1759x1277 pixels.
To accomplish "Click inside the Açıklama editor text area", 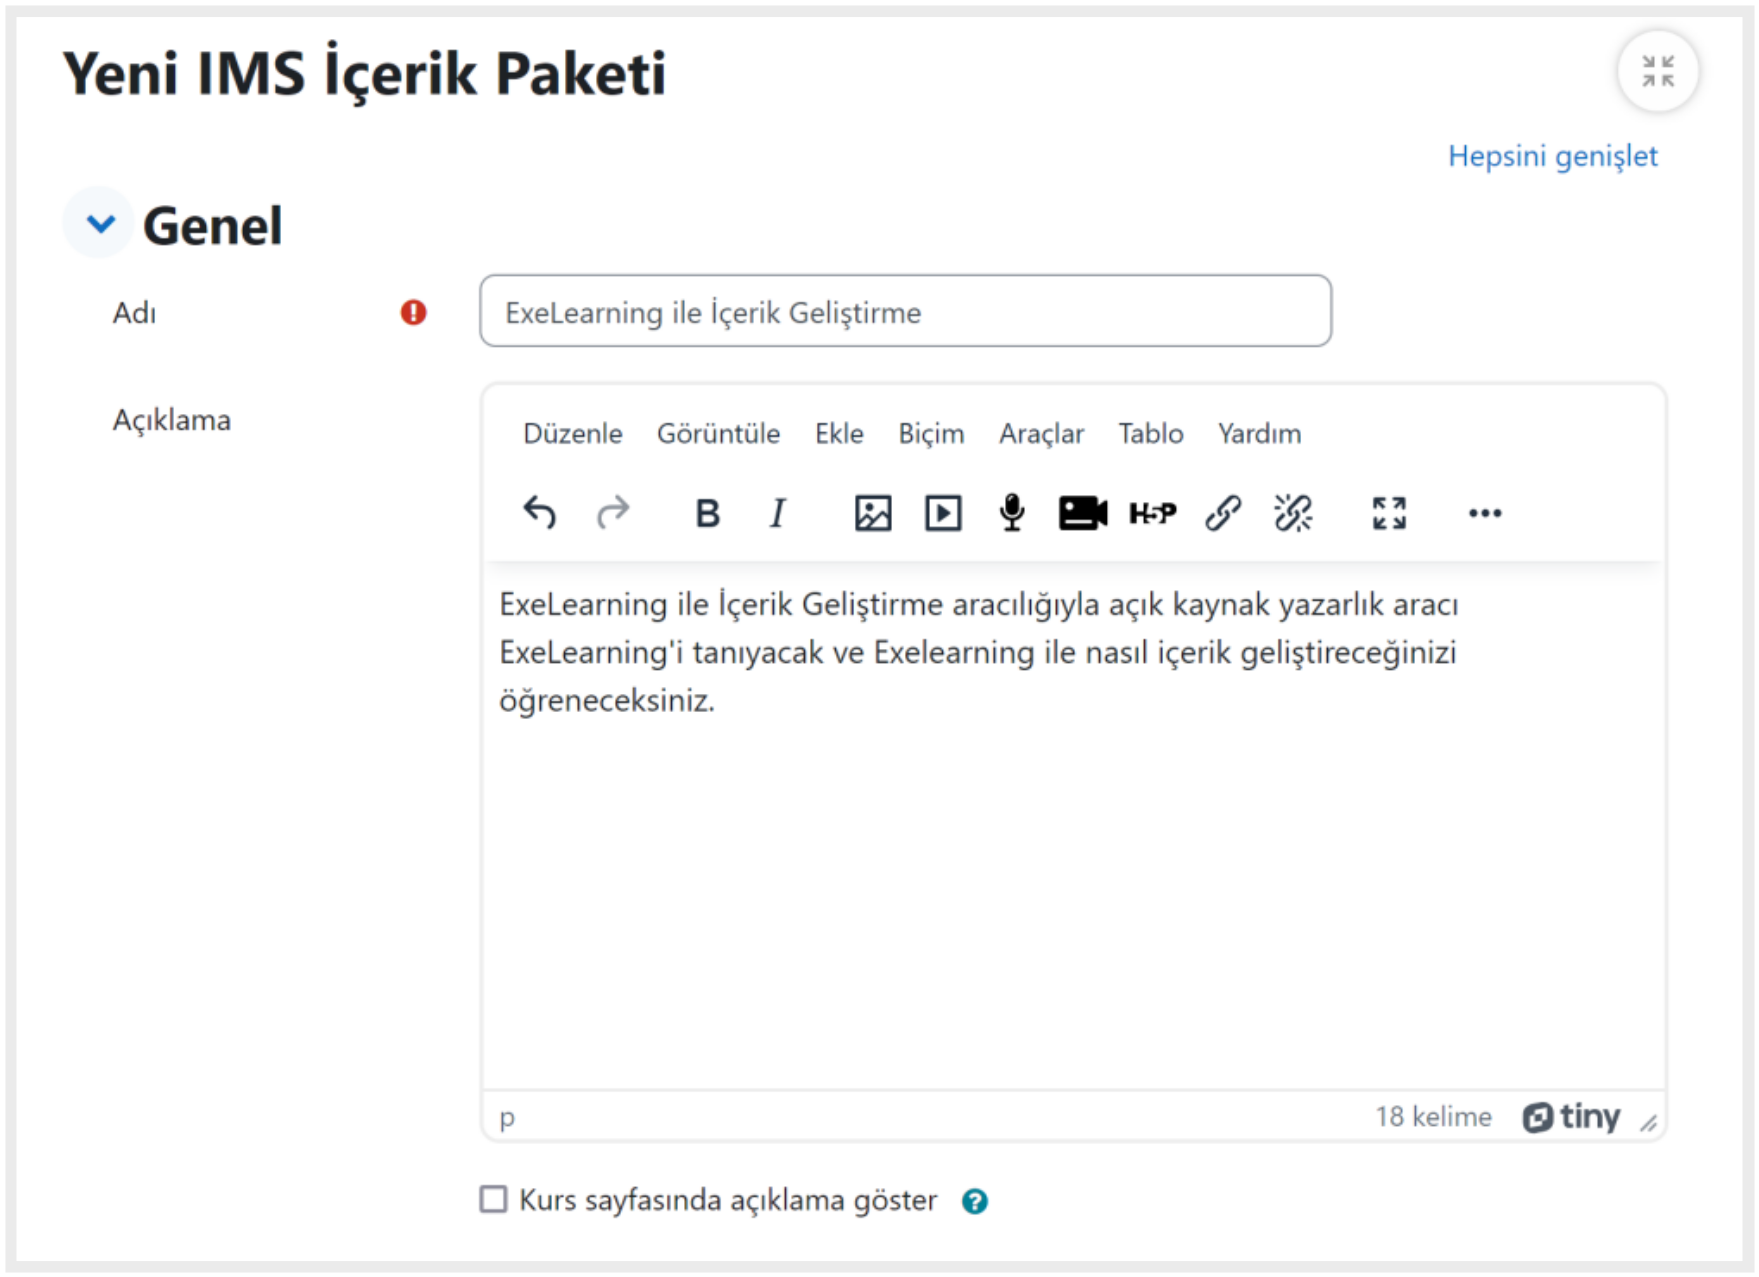I will pyautogui.click(x=1073, y=825).
